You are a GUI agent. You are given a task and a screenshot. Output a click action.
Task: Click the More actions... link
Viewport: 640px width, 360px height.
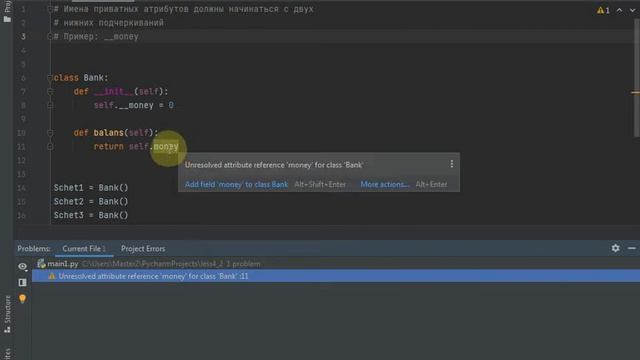click(384, 184)
